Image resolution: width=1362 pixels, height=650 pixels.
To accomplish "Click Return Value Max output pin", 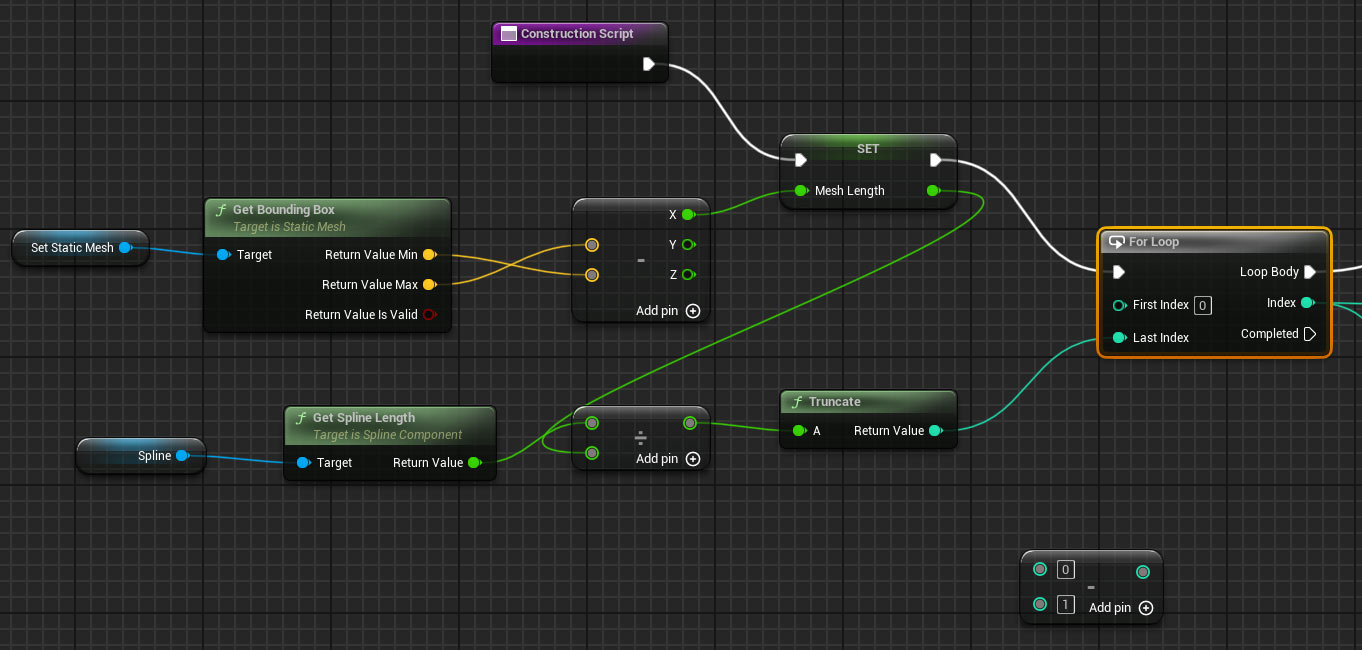I will 429,284.
